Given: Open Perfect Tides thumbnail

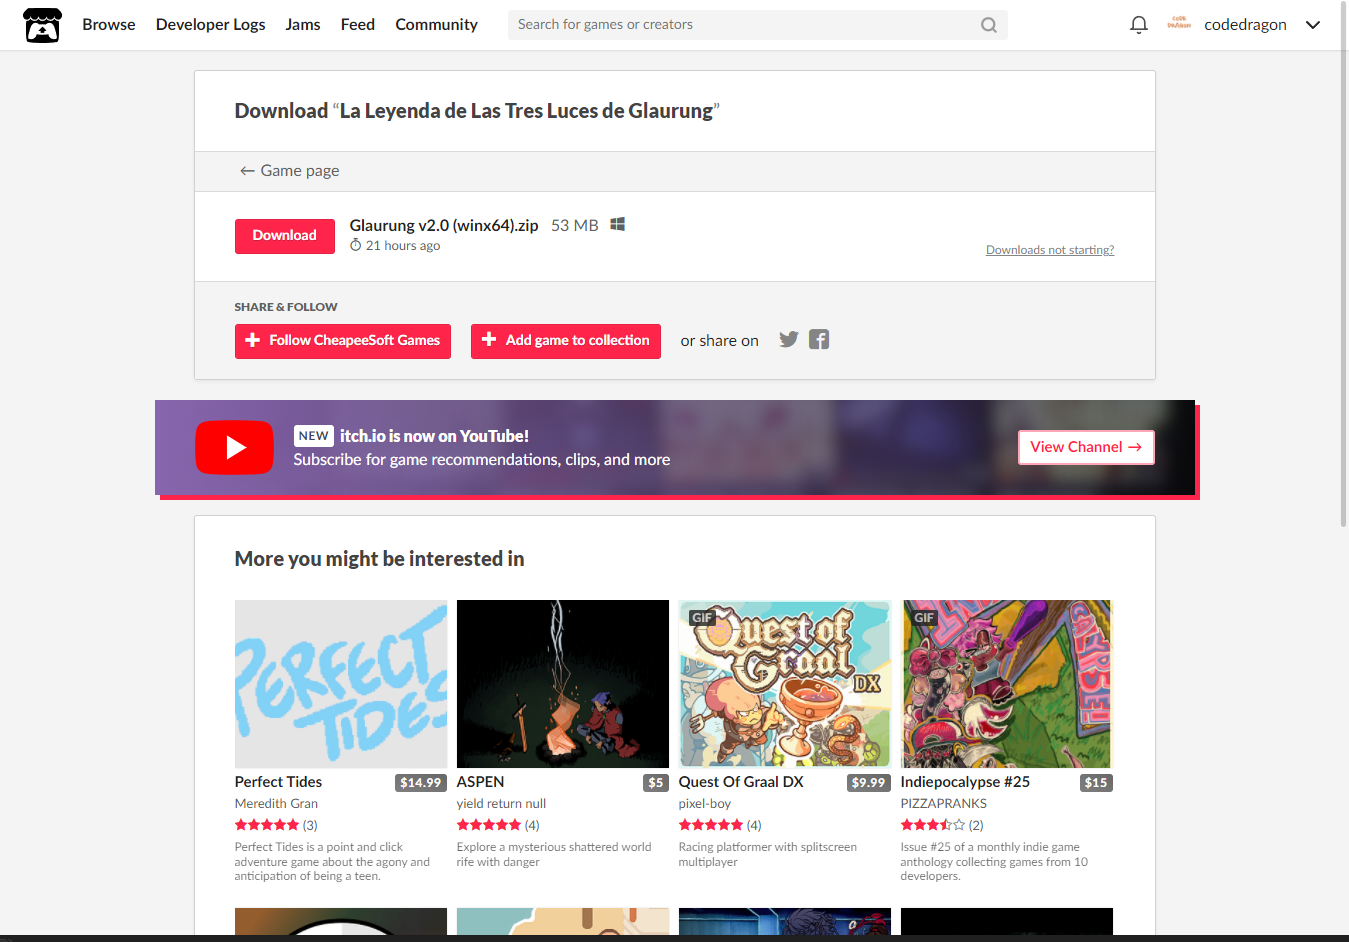Looking at the screenshot, I should tap(341, 684).
